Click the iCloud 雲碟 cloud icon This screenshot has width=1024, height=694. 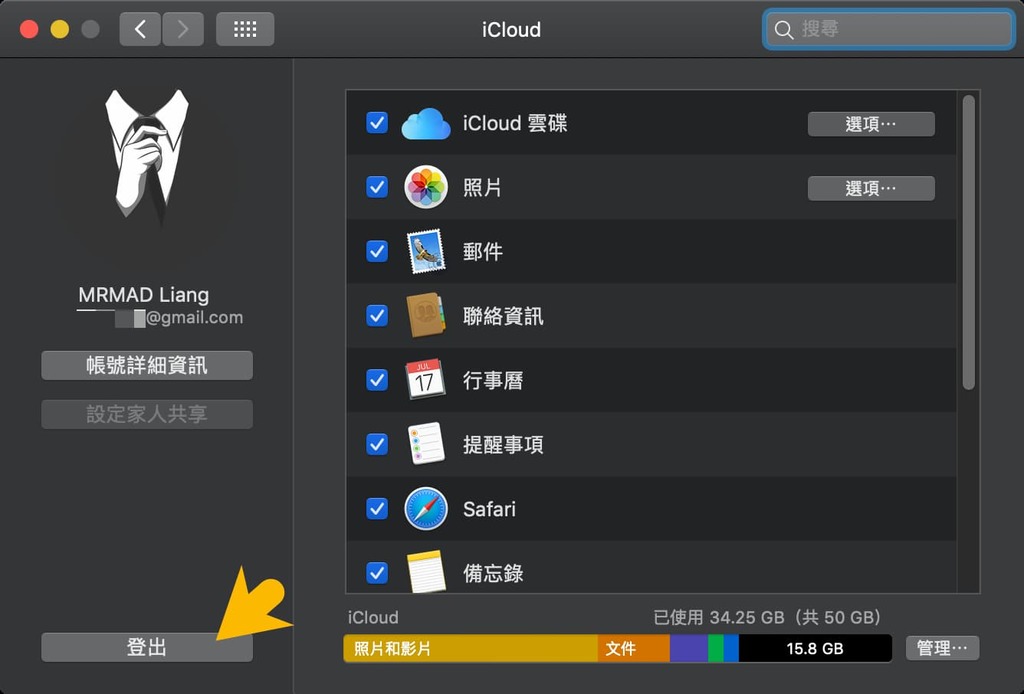427,123
